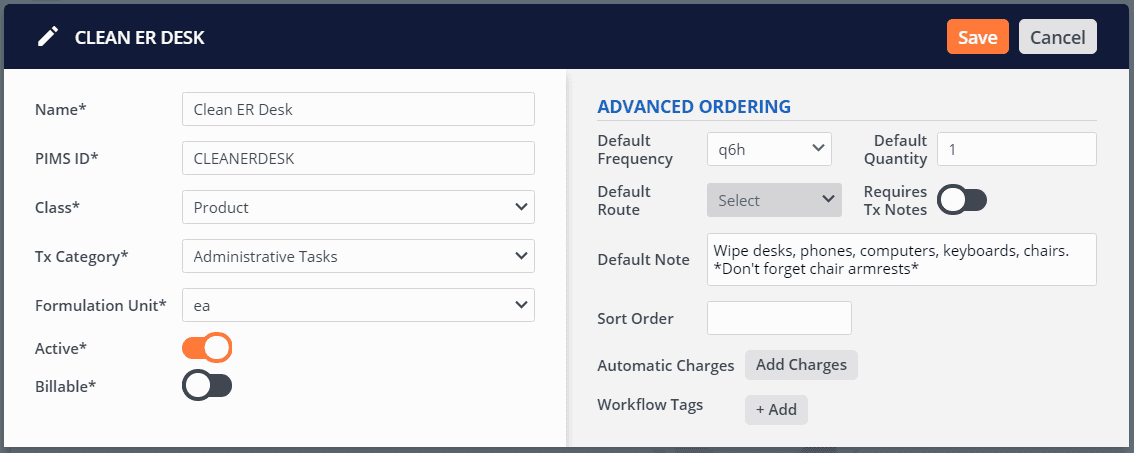Click the Sort Order input box
The width and height of the screenshot is (1134, 453).
pyautogui.click(x=779, y=318)
